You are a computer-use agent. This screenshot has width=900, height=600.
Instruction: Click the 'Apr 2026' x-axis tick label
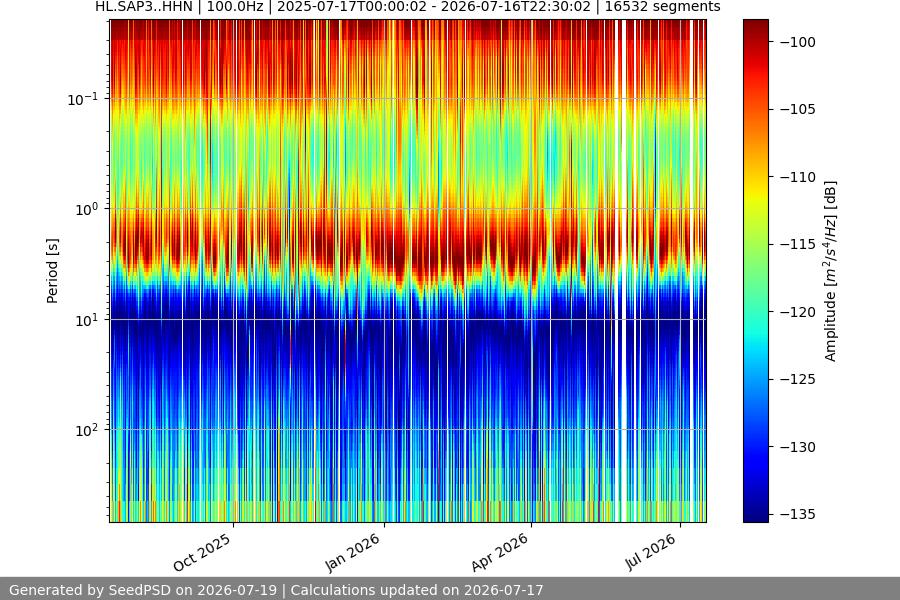pyautogui.click(x=499, y=552)
